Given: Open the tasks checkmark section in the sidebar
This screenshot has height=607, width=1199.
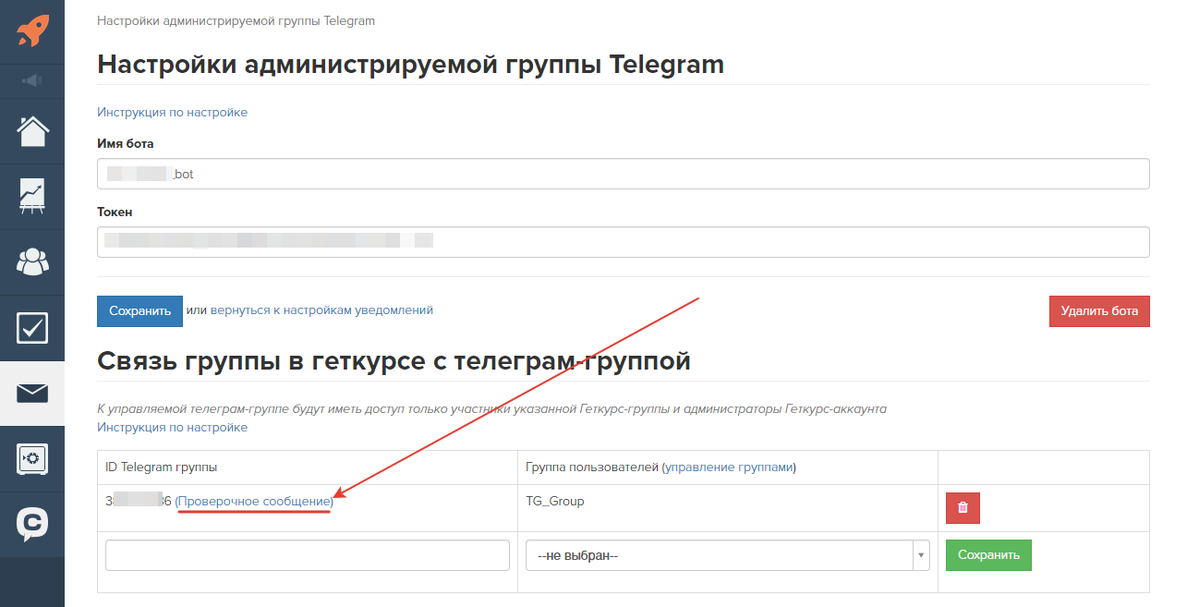Looking at the screenshot, I should pos(32,328).
